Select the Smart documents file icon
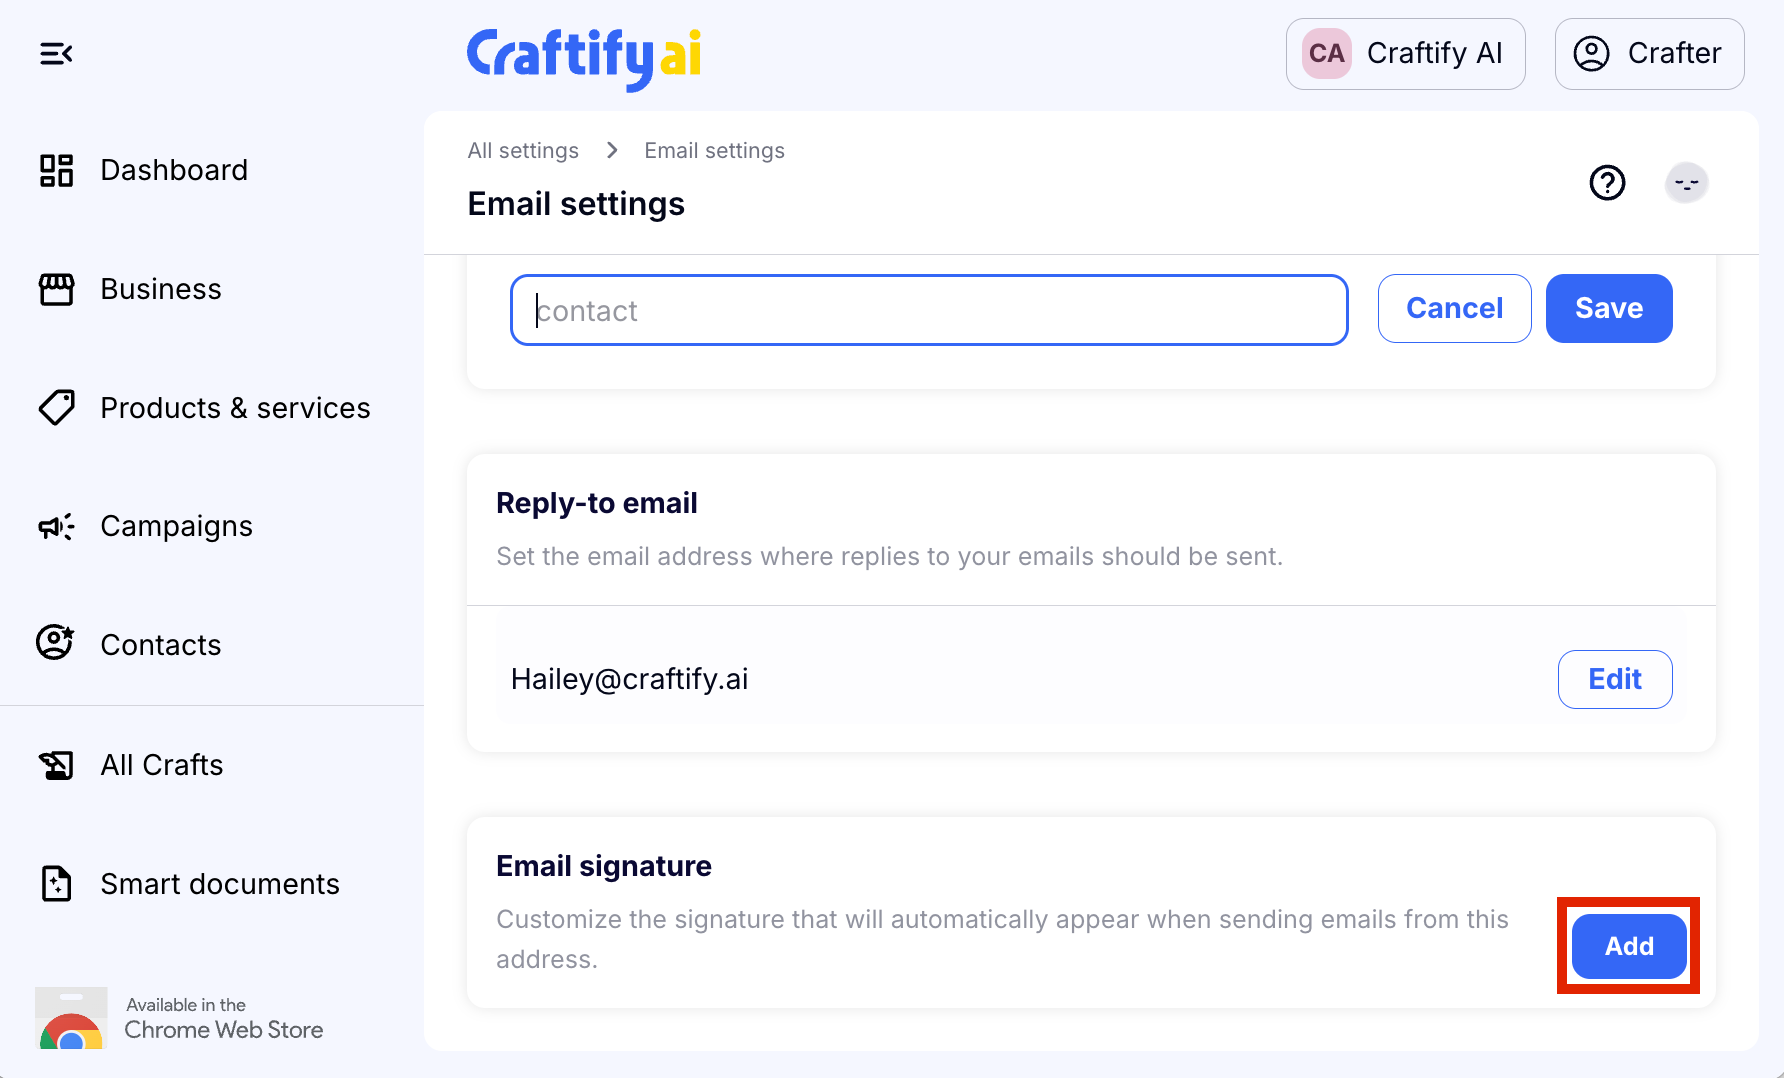 [x=56, y=884]
